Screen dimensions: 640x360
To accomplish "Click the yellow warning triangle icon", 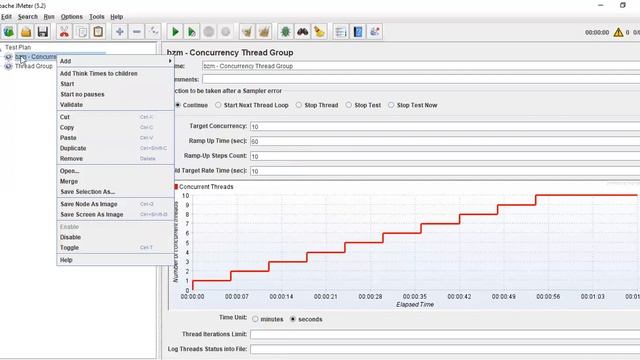I will tap(618, 32).
